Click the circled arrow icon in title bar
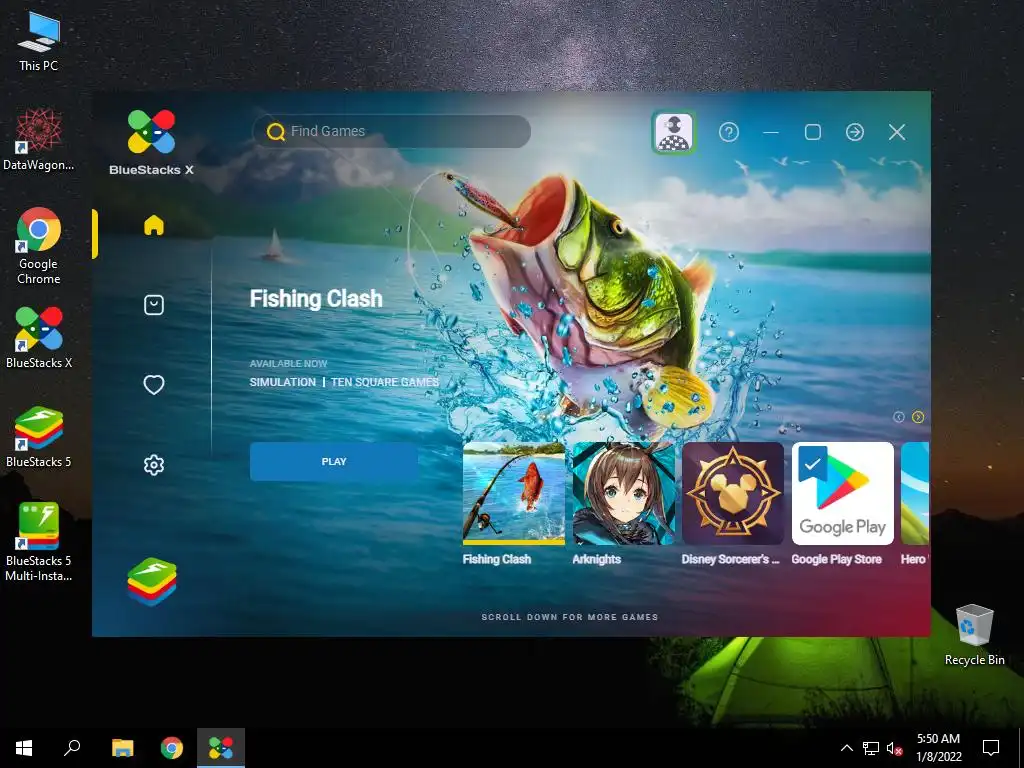This screenshot has height=768, width=1024. click(x=855, y=133)
